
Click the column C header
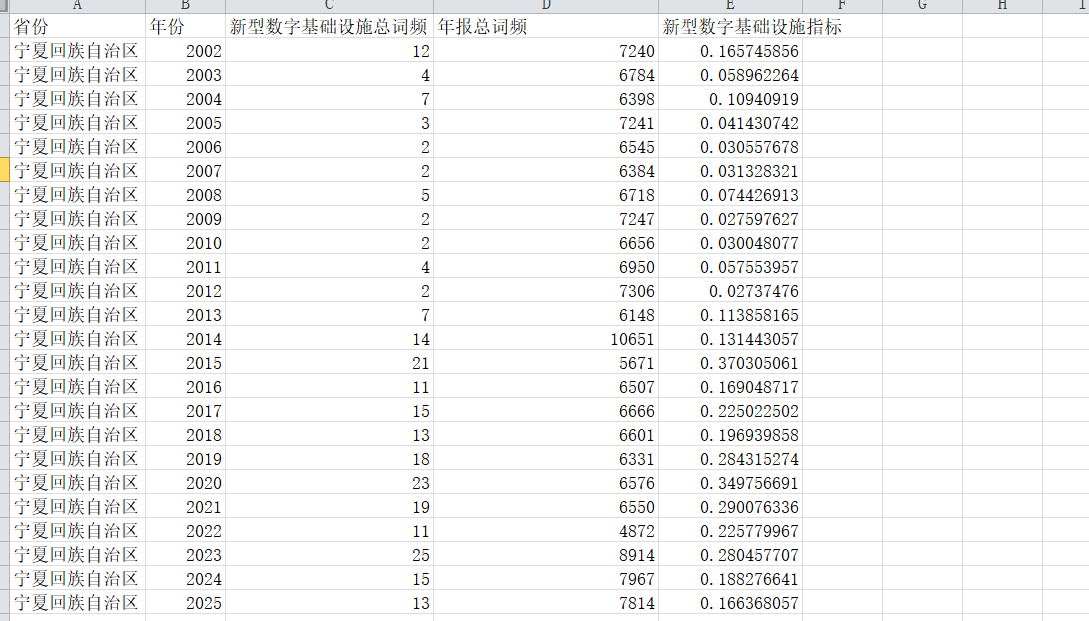[329, 6]
